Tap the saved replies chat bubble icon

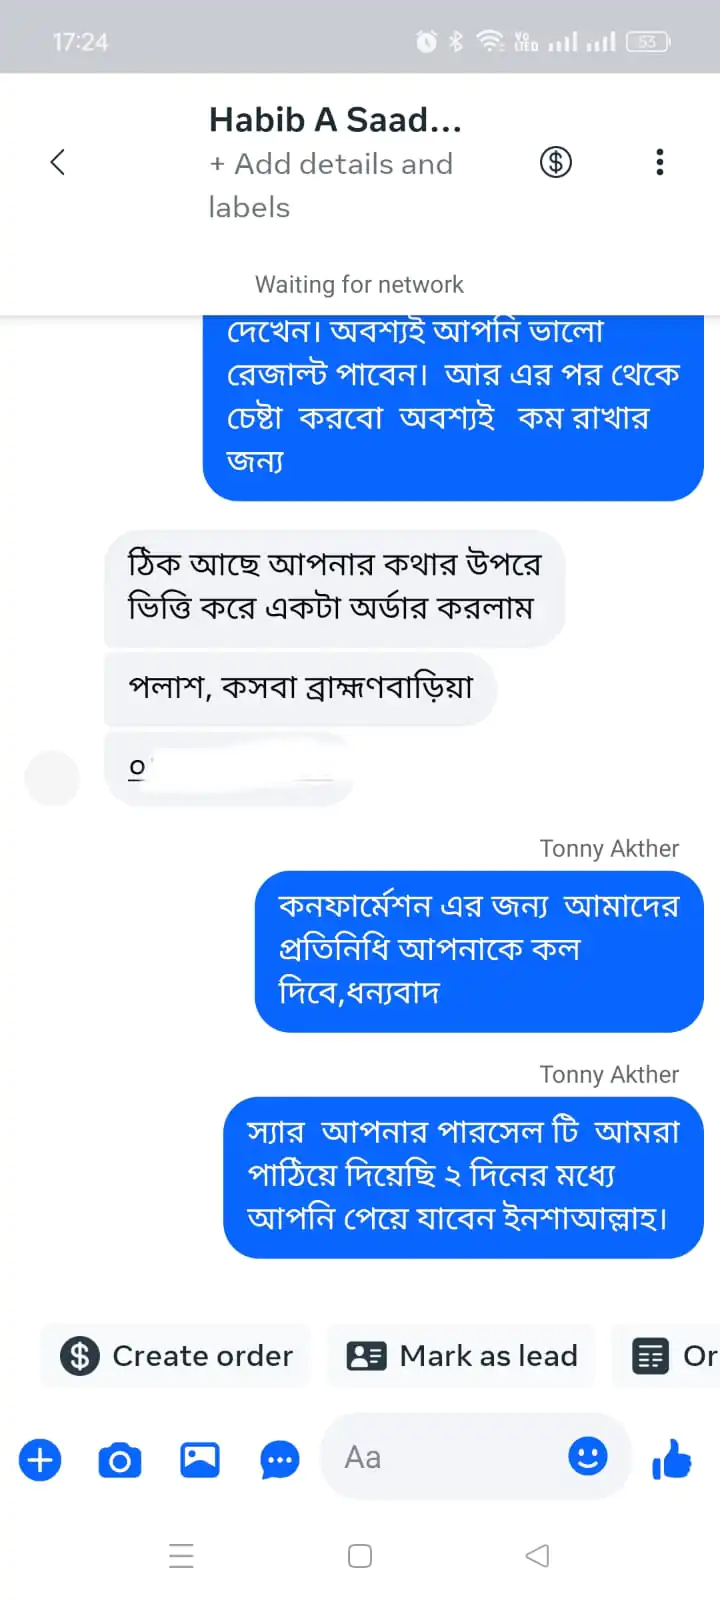(279, 1460)
